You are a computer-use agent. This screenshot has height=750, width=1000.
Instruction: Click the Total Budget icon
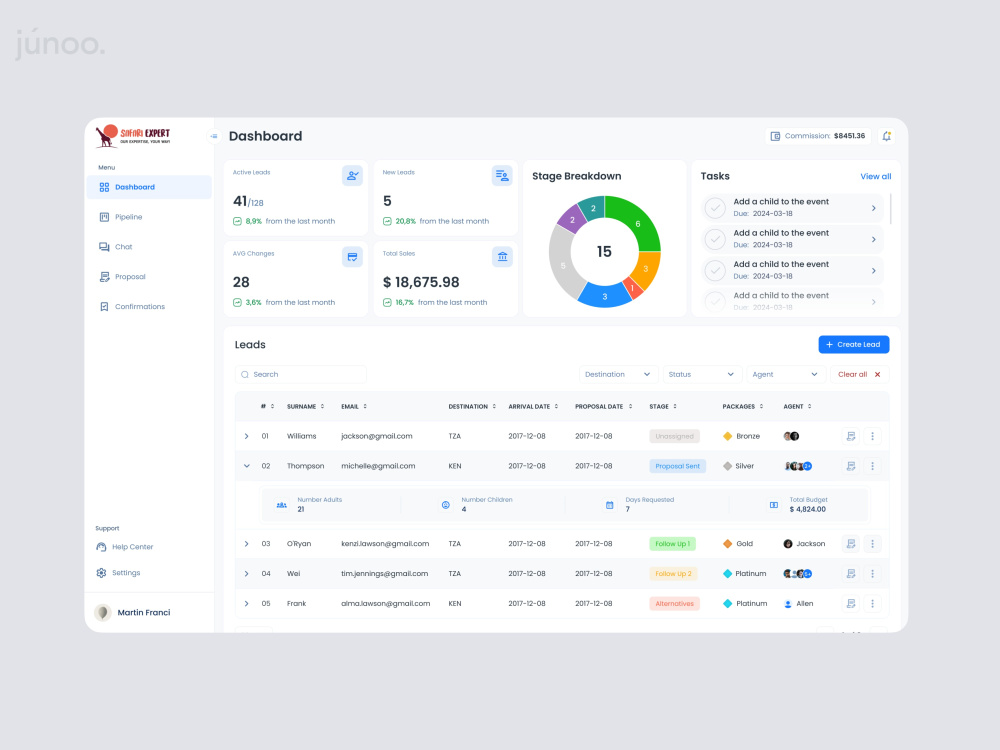pyautogui.click(x=774, y=504)
